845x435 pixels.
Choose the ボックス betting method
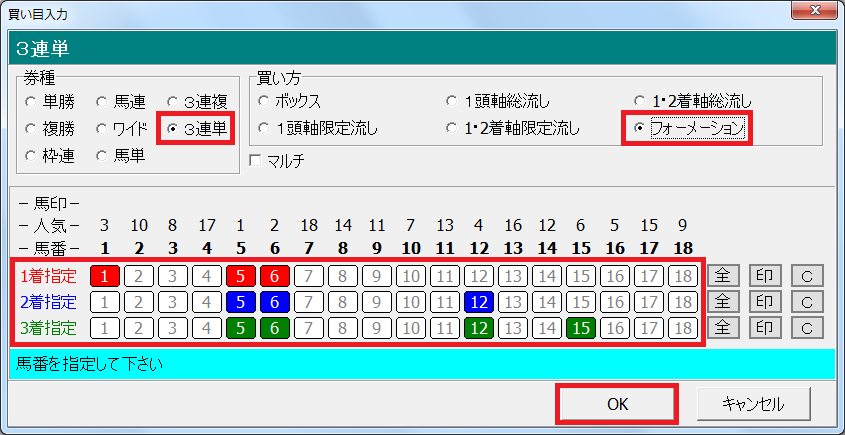[263, 101]
